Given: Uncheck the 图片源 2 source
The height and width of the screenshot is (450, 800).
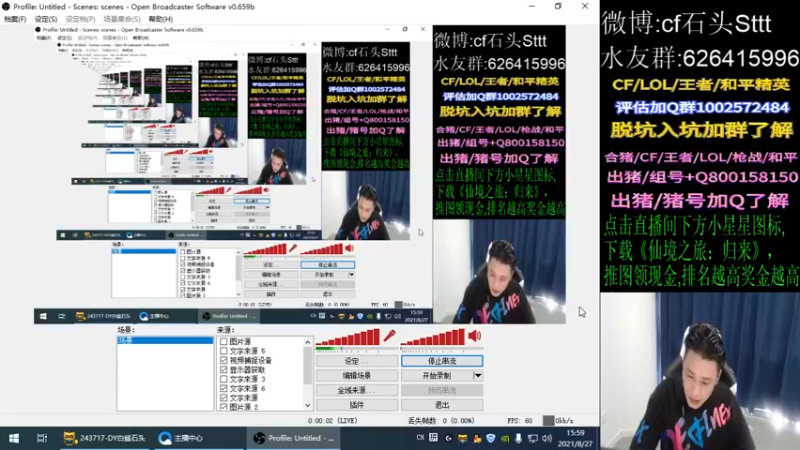Looking at the screenshot, I should [223, 407].
